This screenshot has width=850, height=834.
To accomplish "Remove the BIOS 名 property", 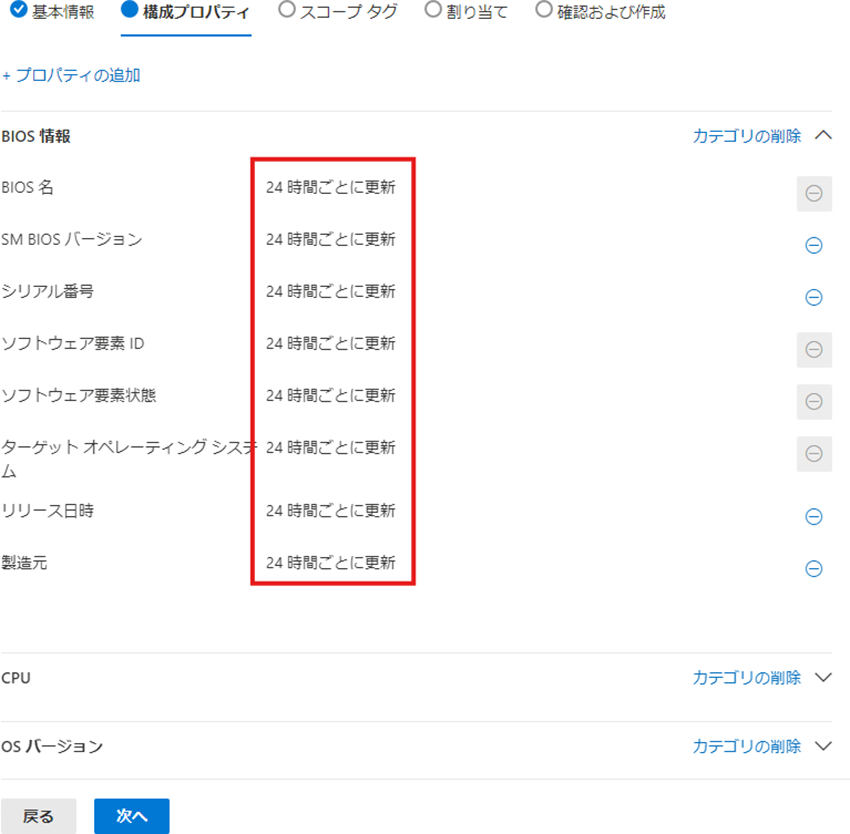I will pyautogui.click(x=814, y=193).
